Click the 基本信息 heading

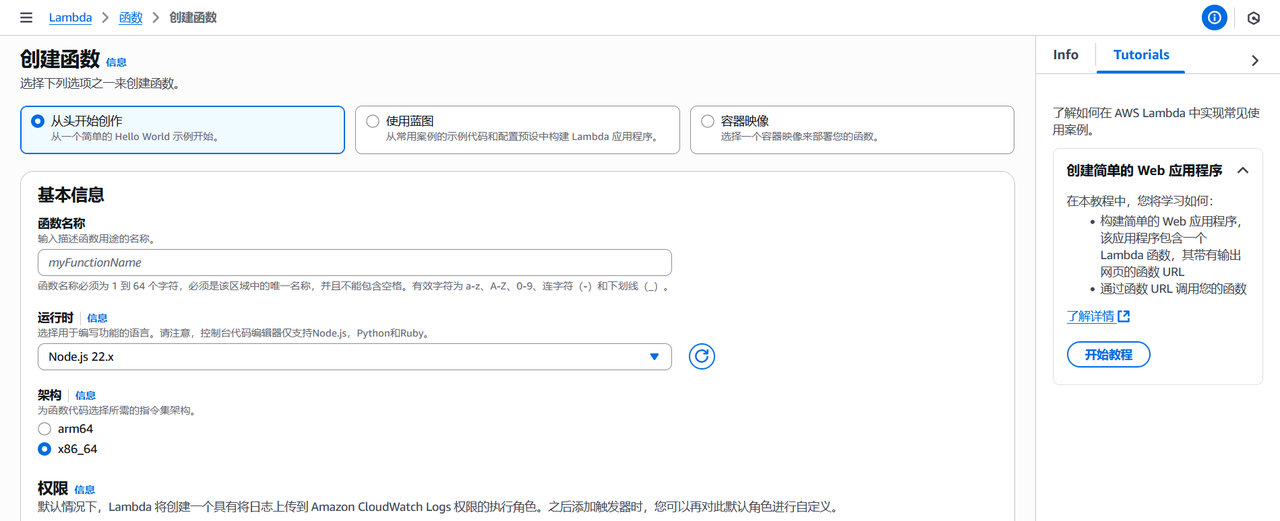coord(71,195)
